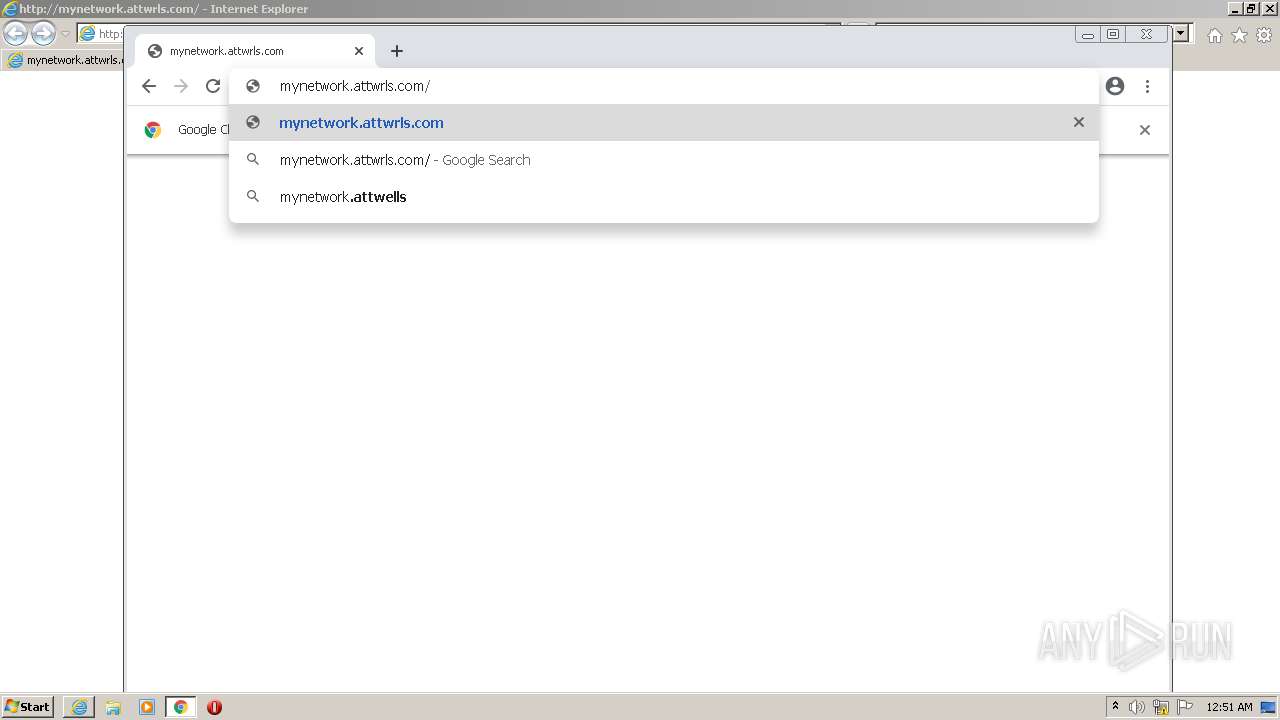Dismiss the Google Chrome info bar
Viewport: 1280px width, 720px height.
1145,130
